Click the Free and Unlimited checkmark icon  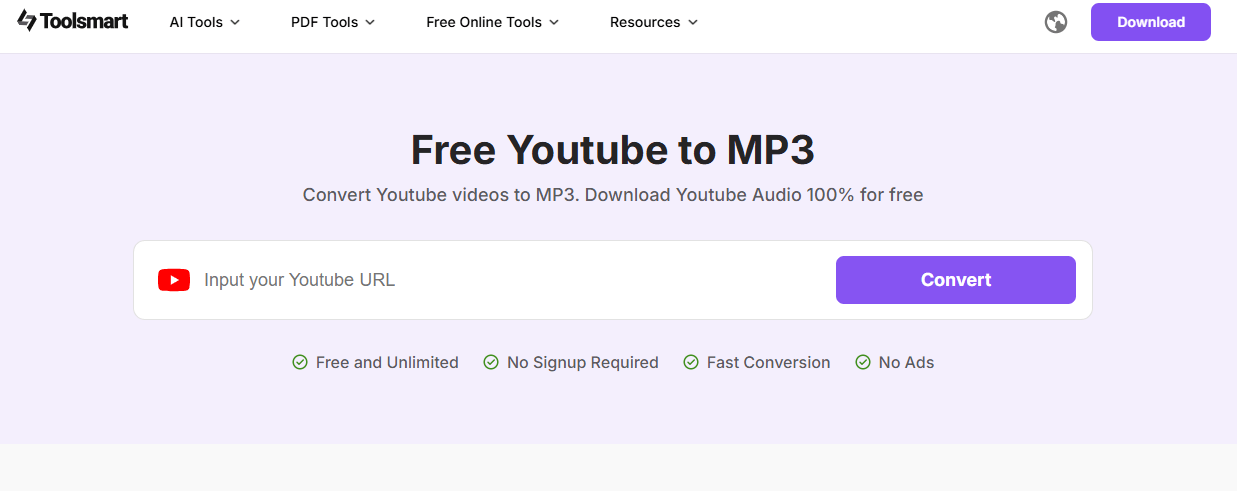pyautogui.click(x=299, y=362)
